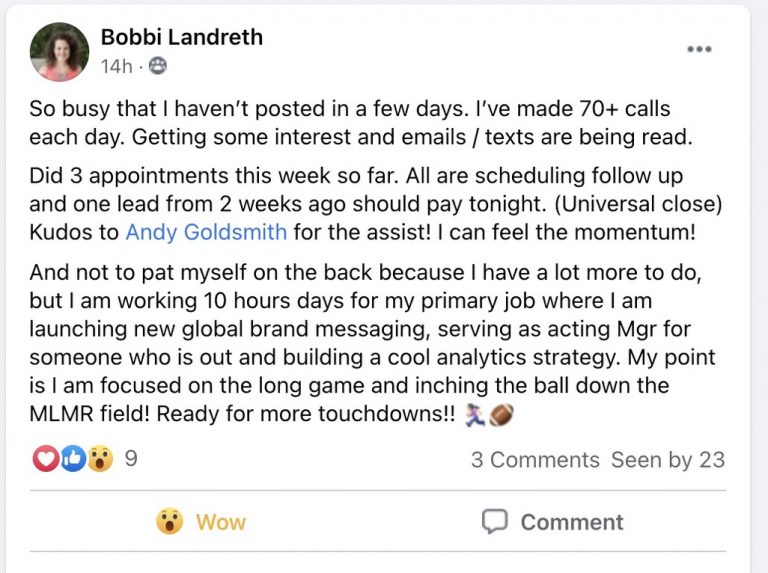Image resolution: width=768 pixels, height=573 pixels.
Task: Show who reacted via the 9 count
Action: pos(131,458)
